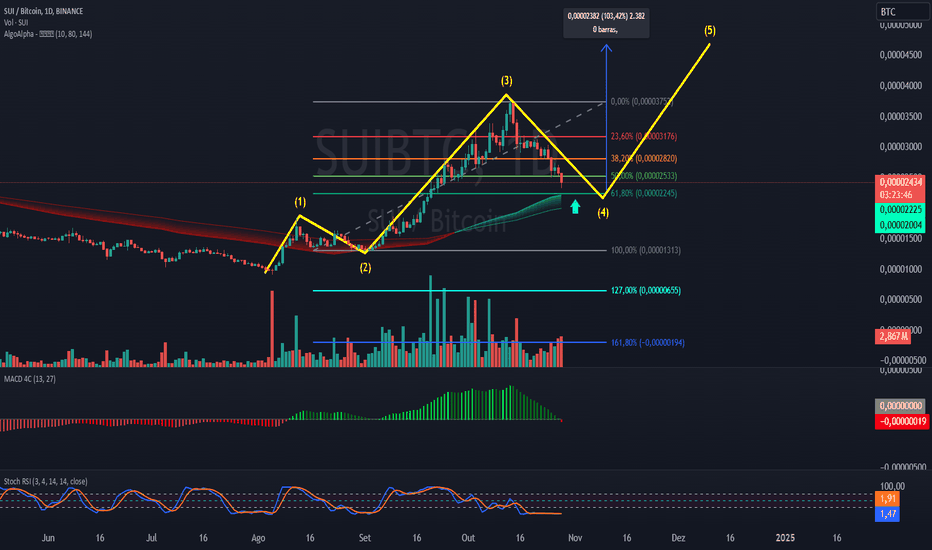The image size is (932, 550).
Task: Click the wave (1) label
Action: coord(300,202)
